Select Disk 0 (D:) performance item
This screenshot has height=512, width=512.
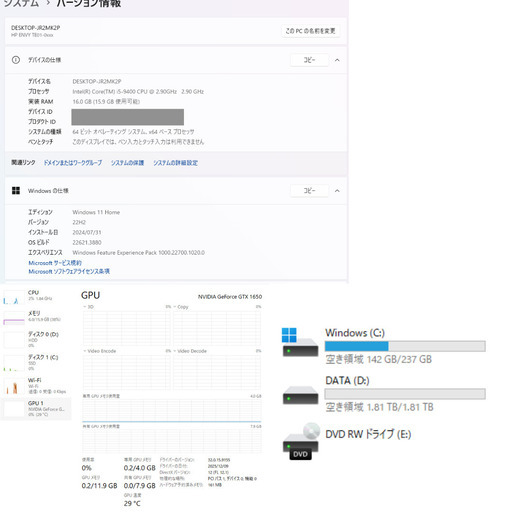36,339
